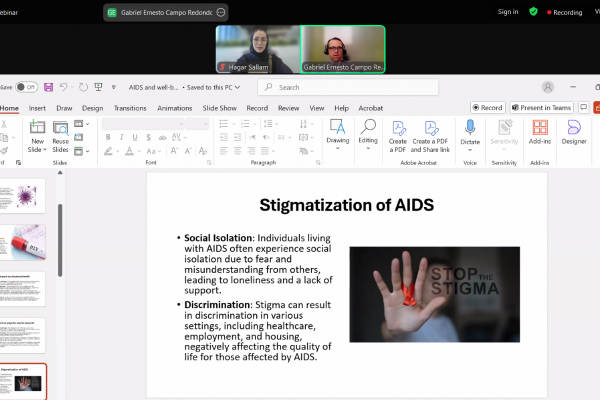Viewport: 600px width, 400px height.
Task: Click the New Slide icon
Action: pyautogui.click(x=38, y=127)
